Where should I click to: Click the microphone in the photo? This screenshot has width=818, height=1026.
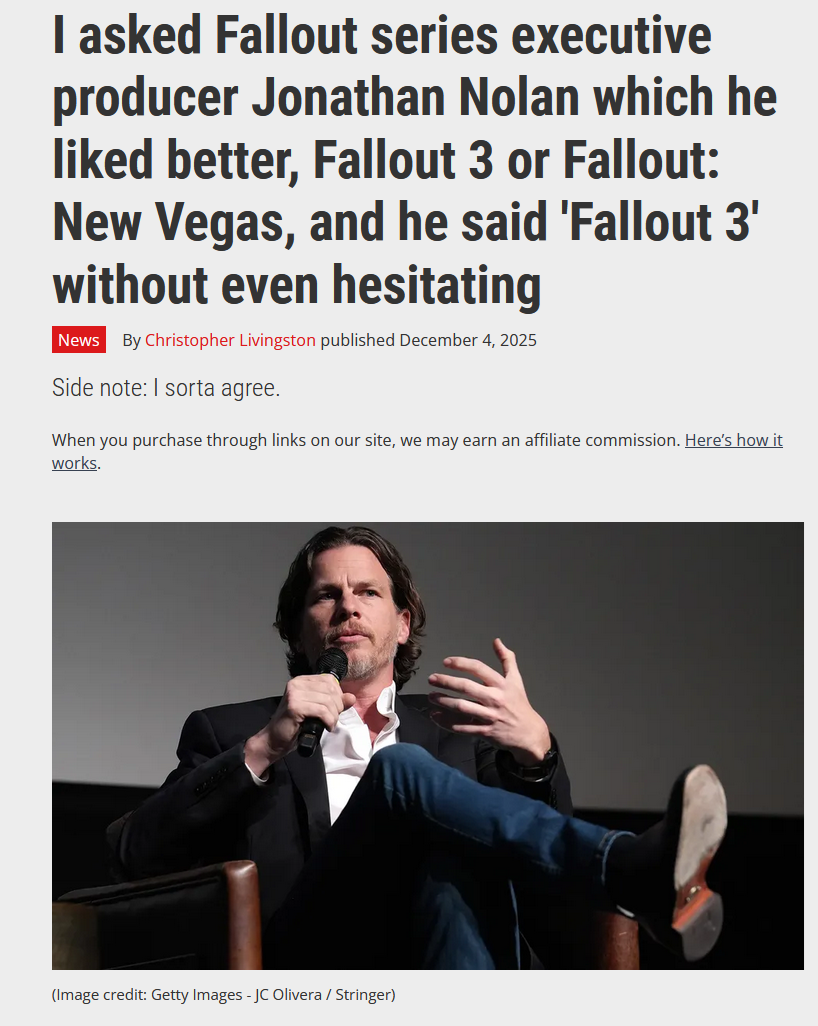pyautogui.click(x=322, y=700)
